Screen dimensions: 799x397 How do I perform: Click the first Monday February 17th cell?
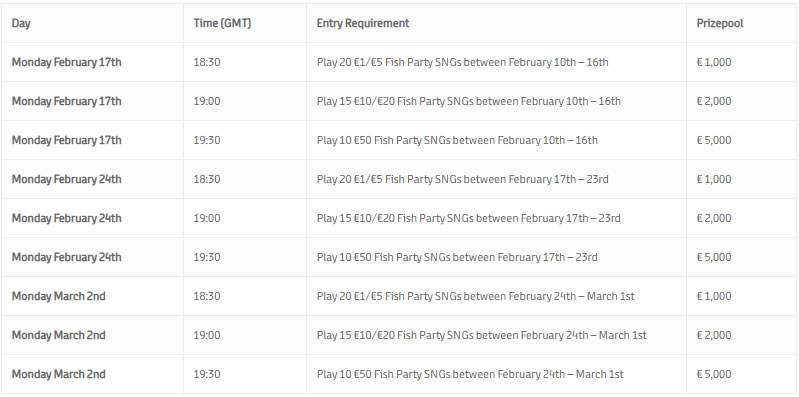(67, 63)
